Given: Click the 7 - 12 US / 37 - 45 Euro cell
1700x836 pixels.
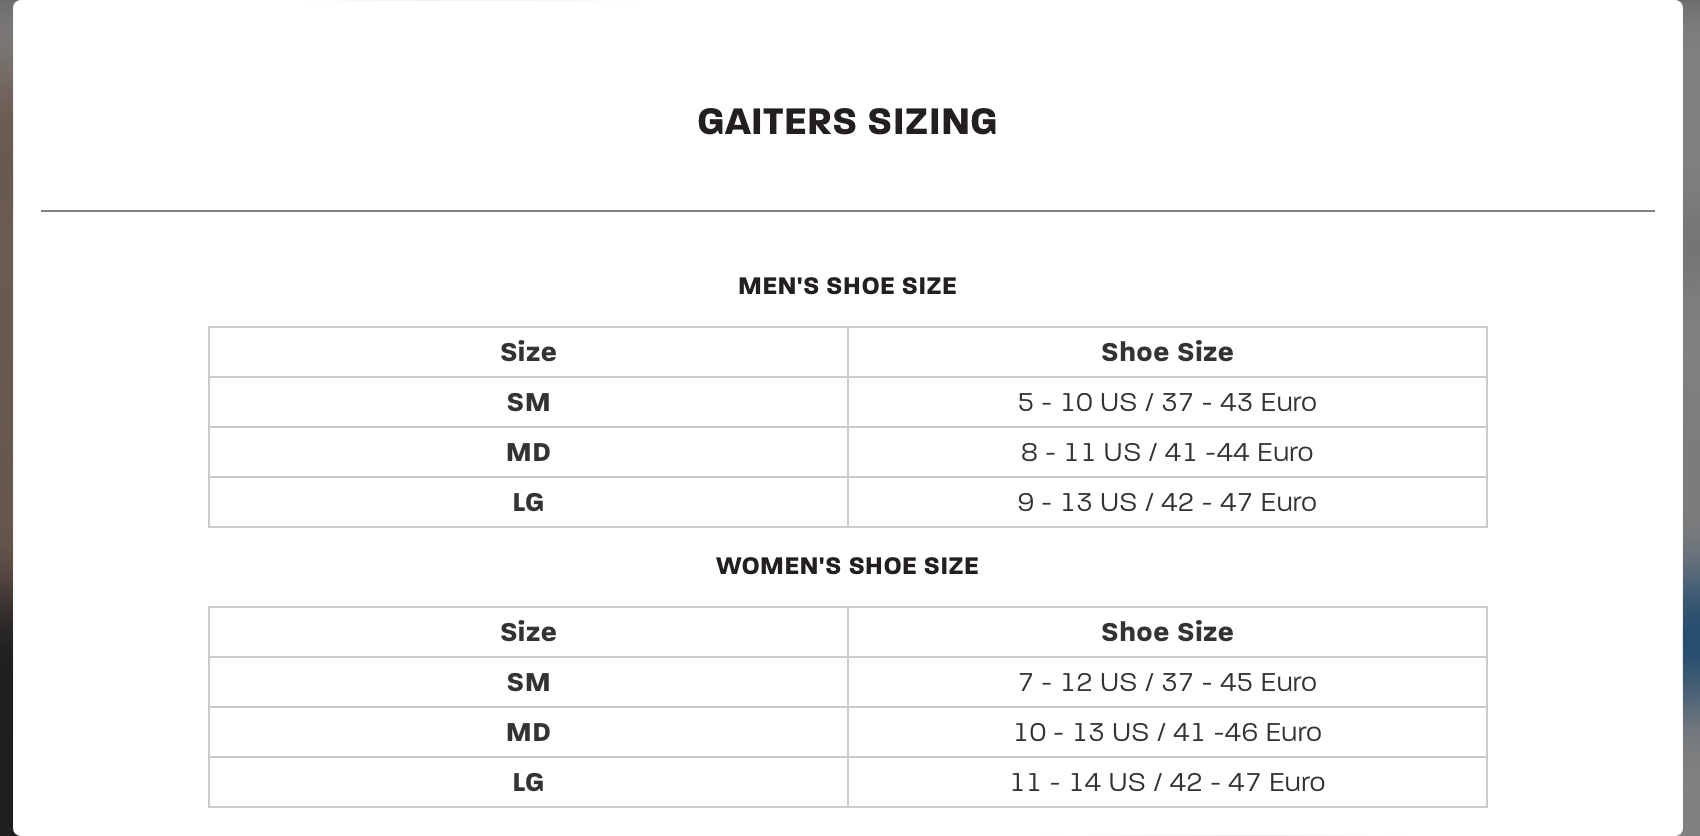Looking at the screenshot, I should coord(1167,682).
